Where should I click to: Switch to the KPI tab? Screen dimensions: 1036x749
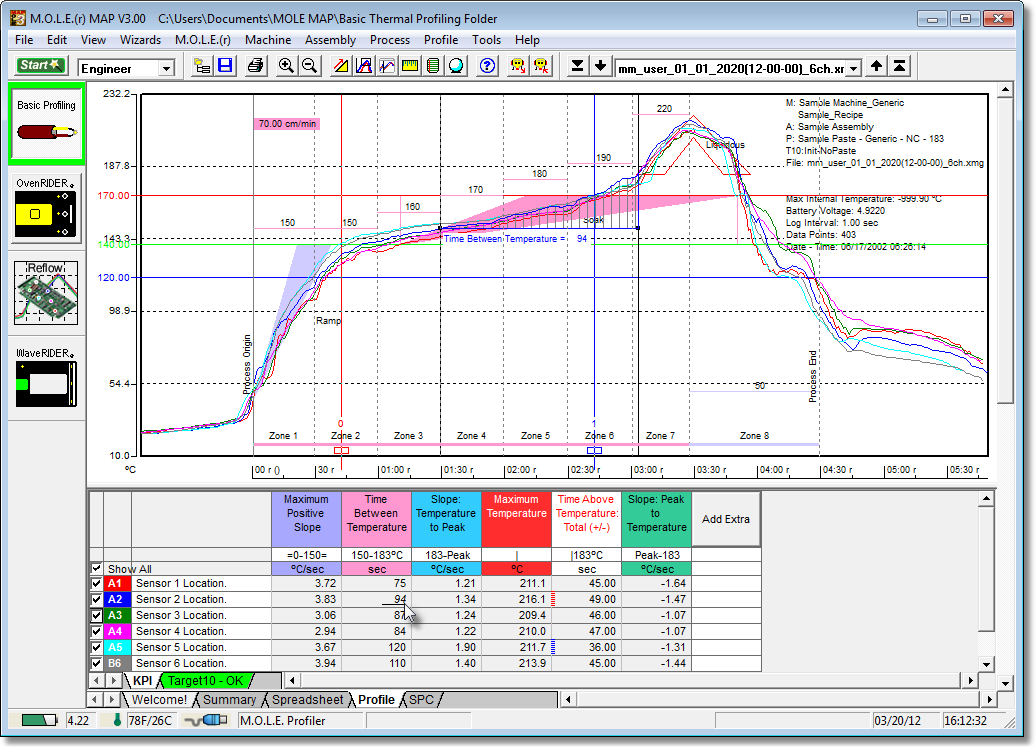coord(142,680)
